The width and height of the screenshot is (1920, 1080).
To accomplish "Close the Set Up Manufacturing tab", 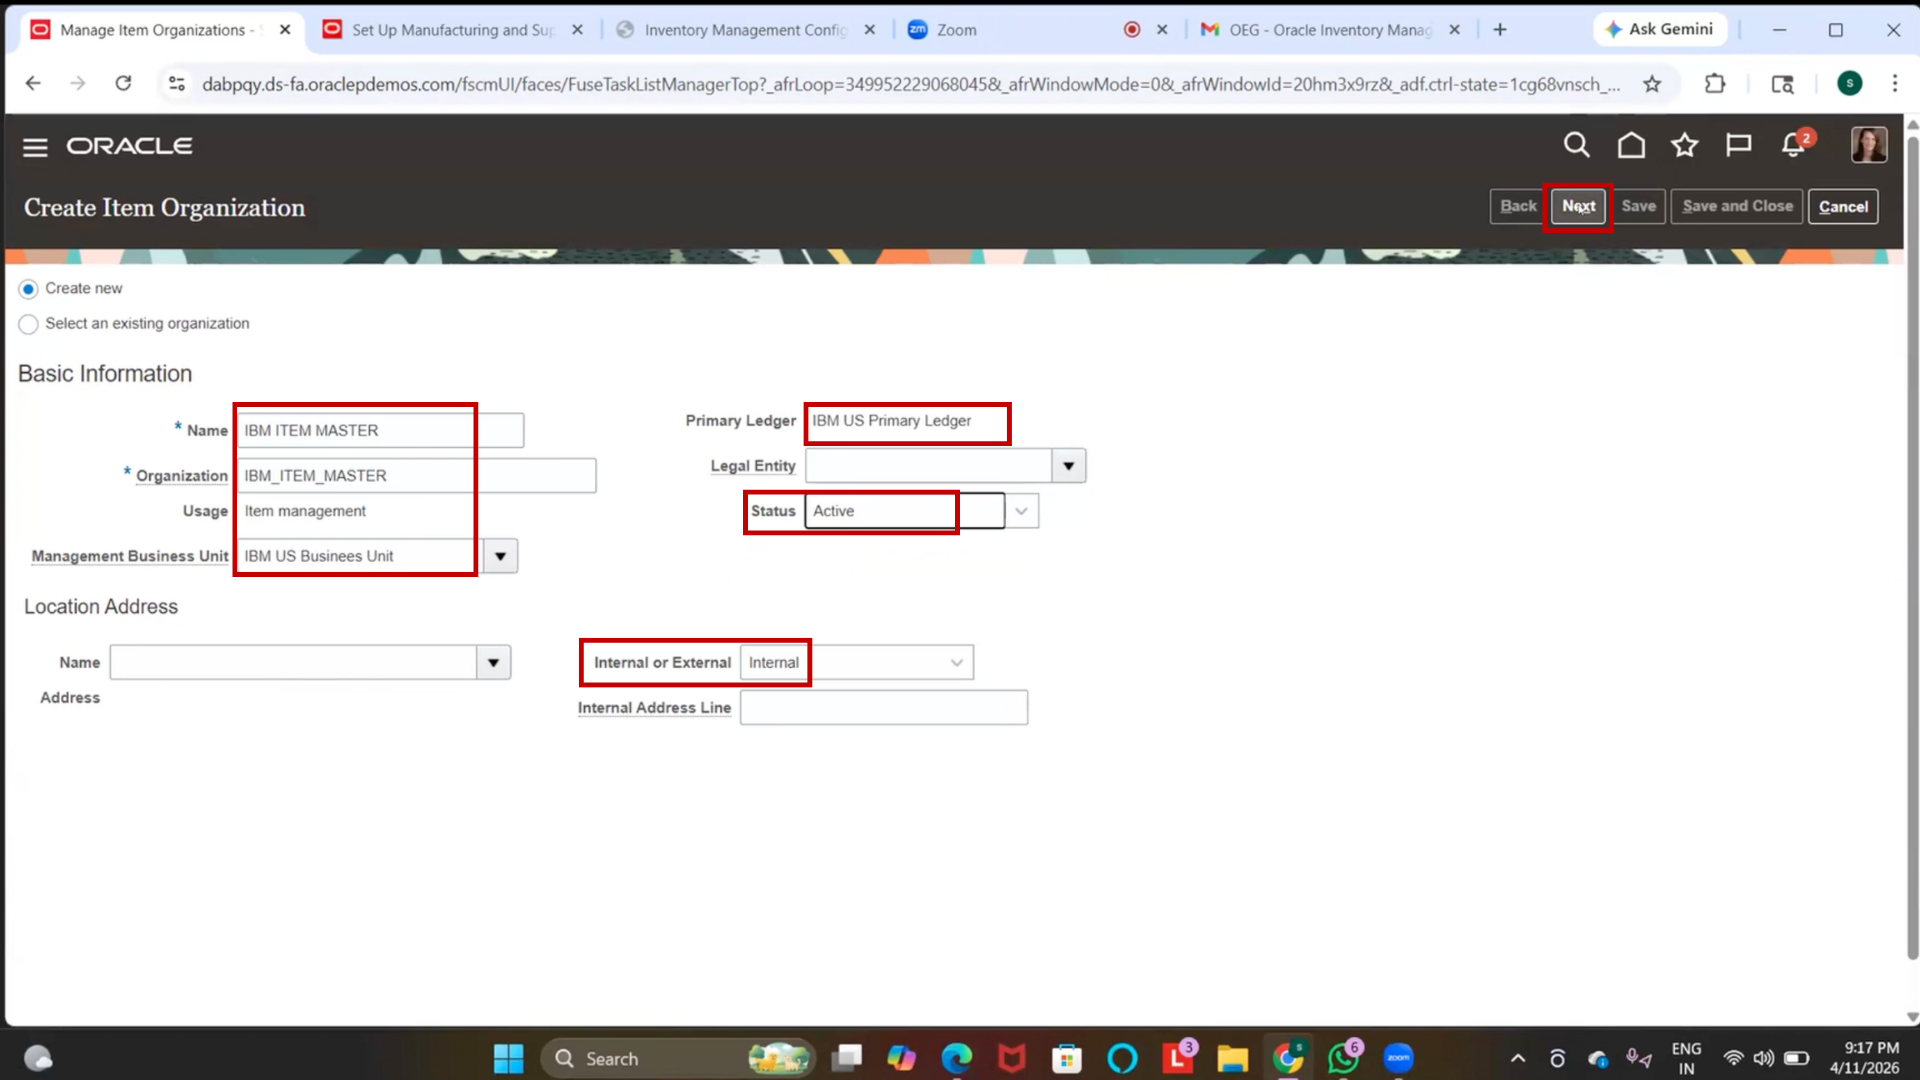I will pos(577,30).
